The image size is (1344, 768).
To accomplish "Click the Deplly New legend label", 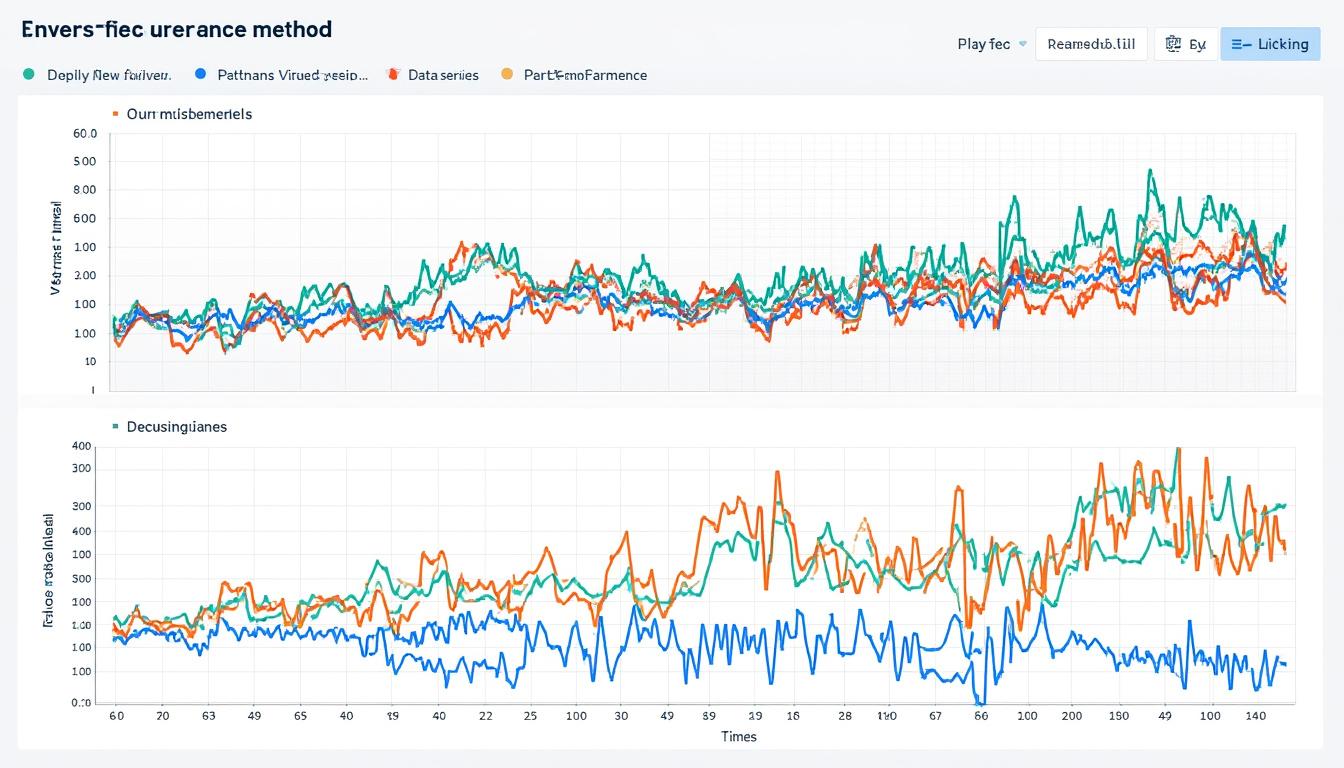I will [x=109, y=75].
